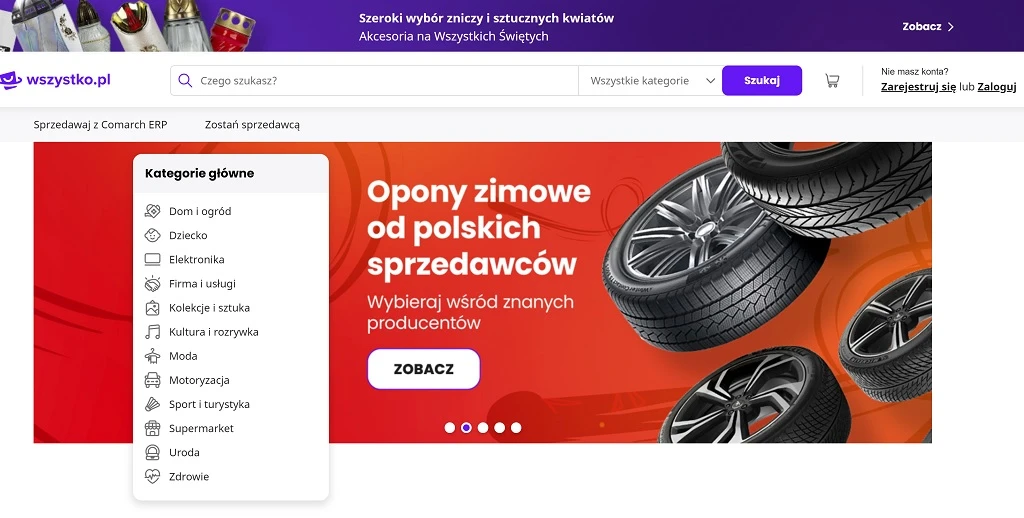This screenshot has height=518, width=1024.
Task: Select the Elektronika laptop icon
Action: click(152, 259)
